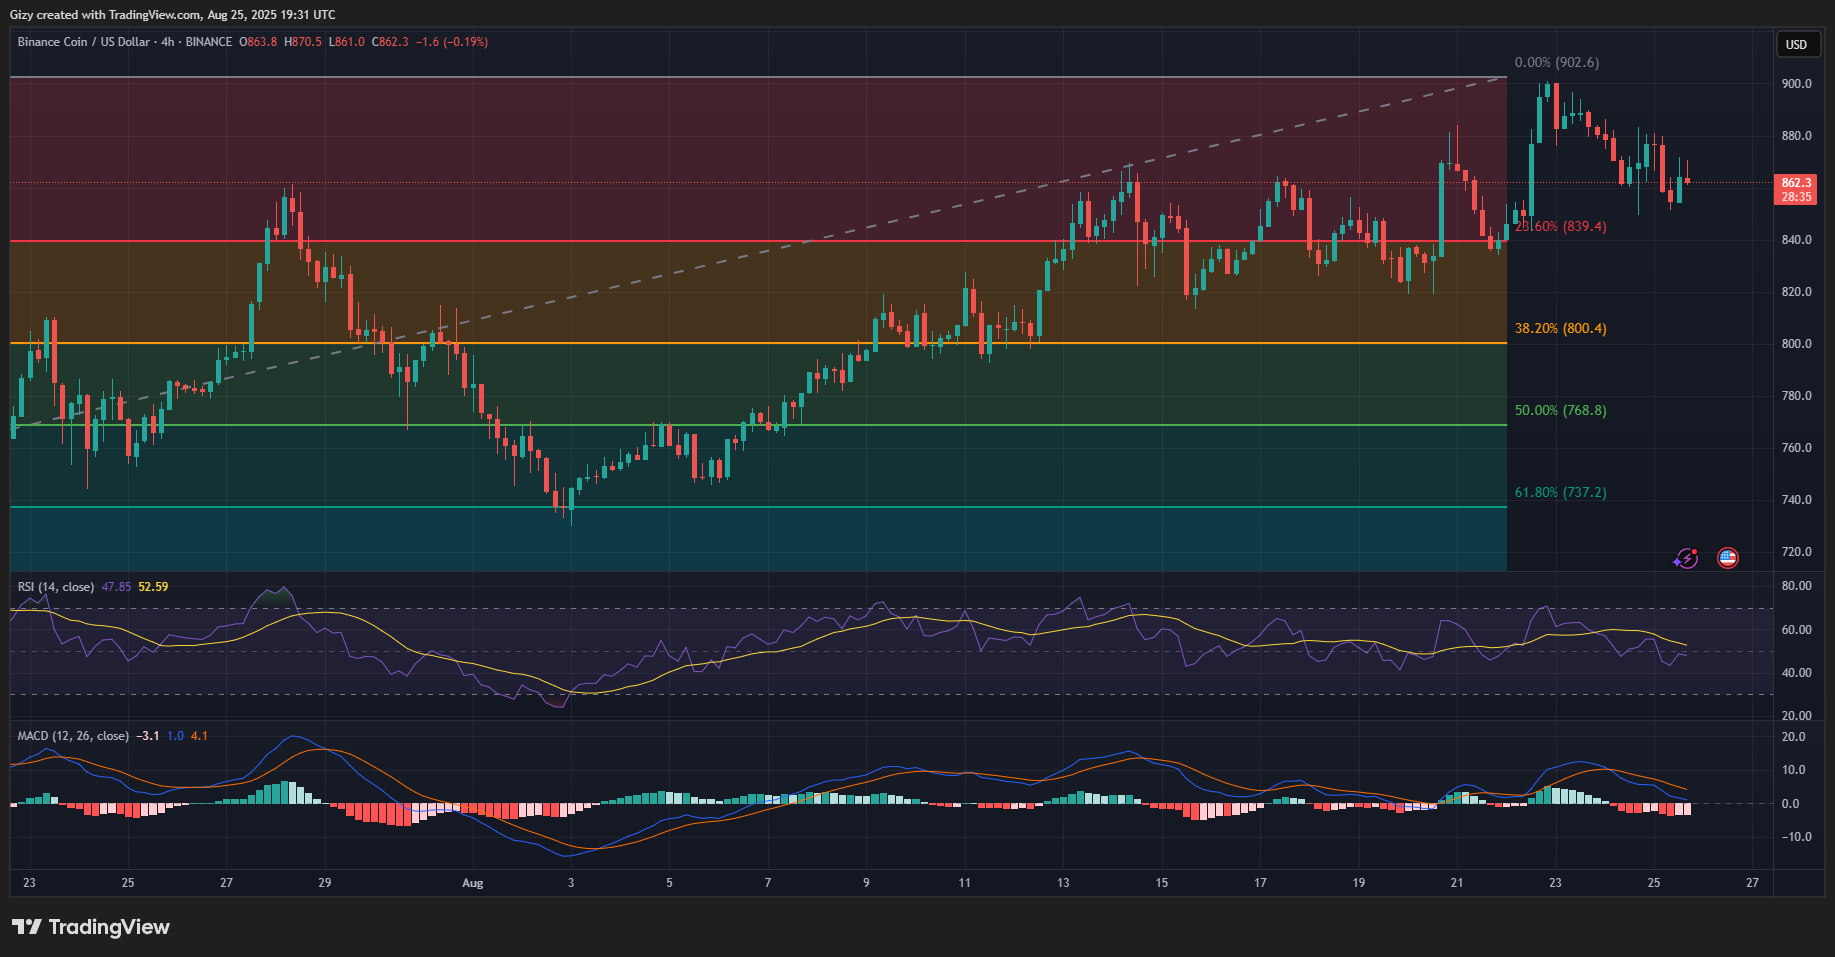This screenshot has height=957, width=1835.
Task: Click the 21 date on the time axis
Action: (x=1457, y=883)
